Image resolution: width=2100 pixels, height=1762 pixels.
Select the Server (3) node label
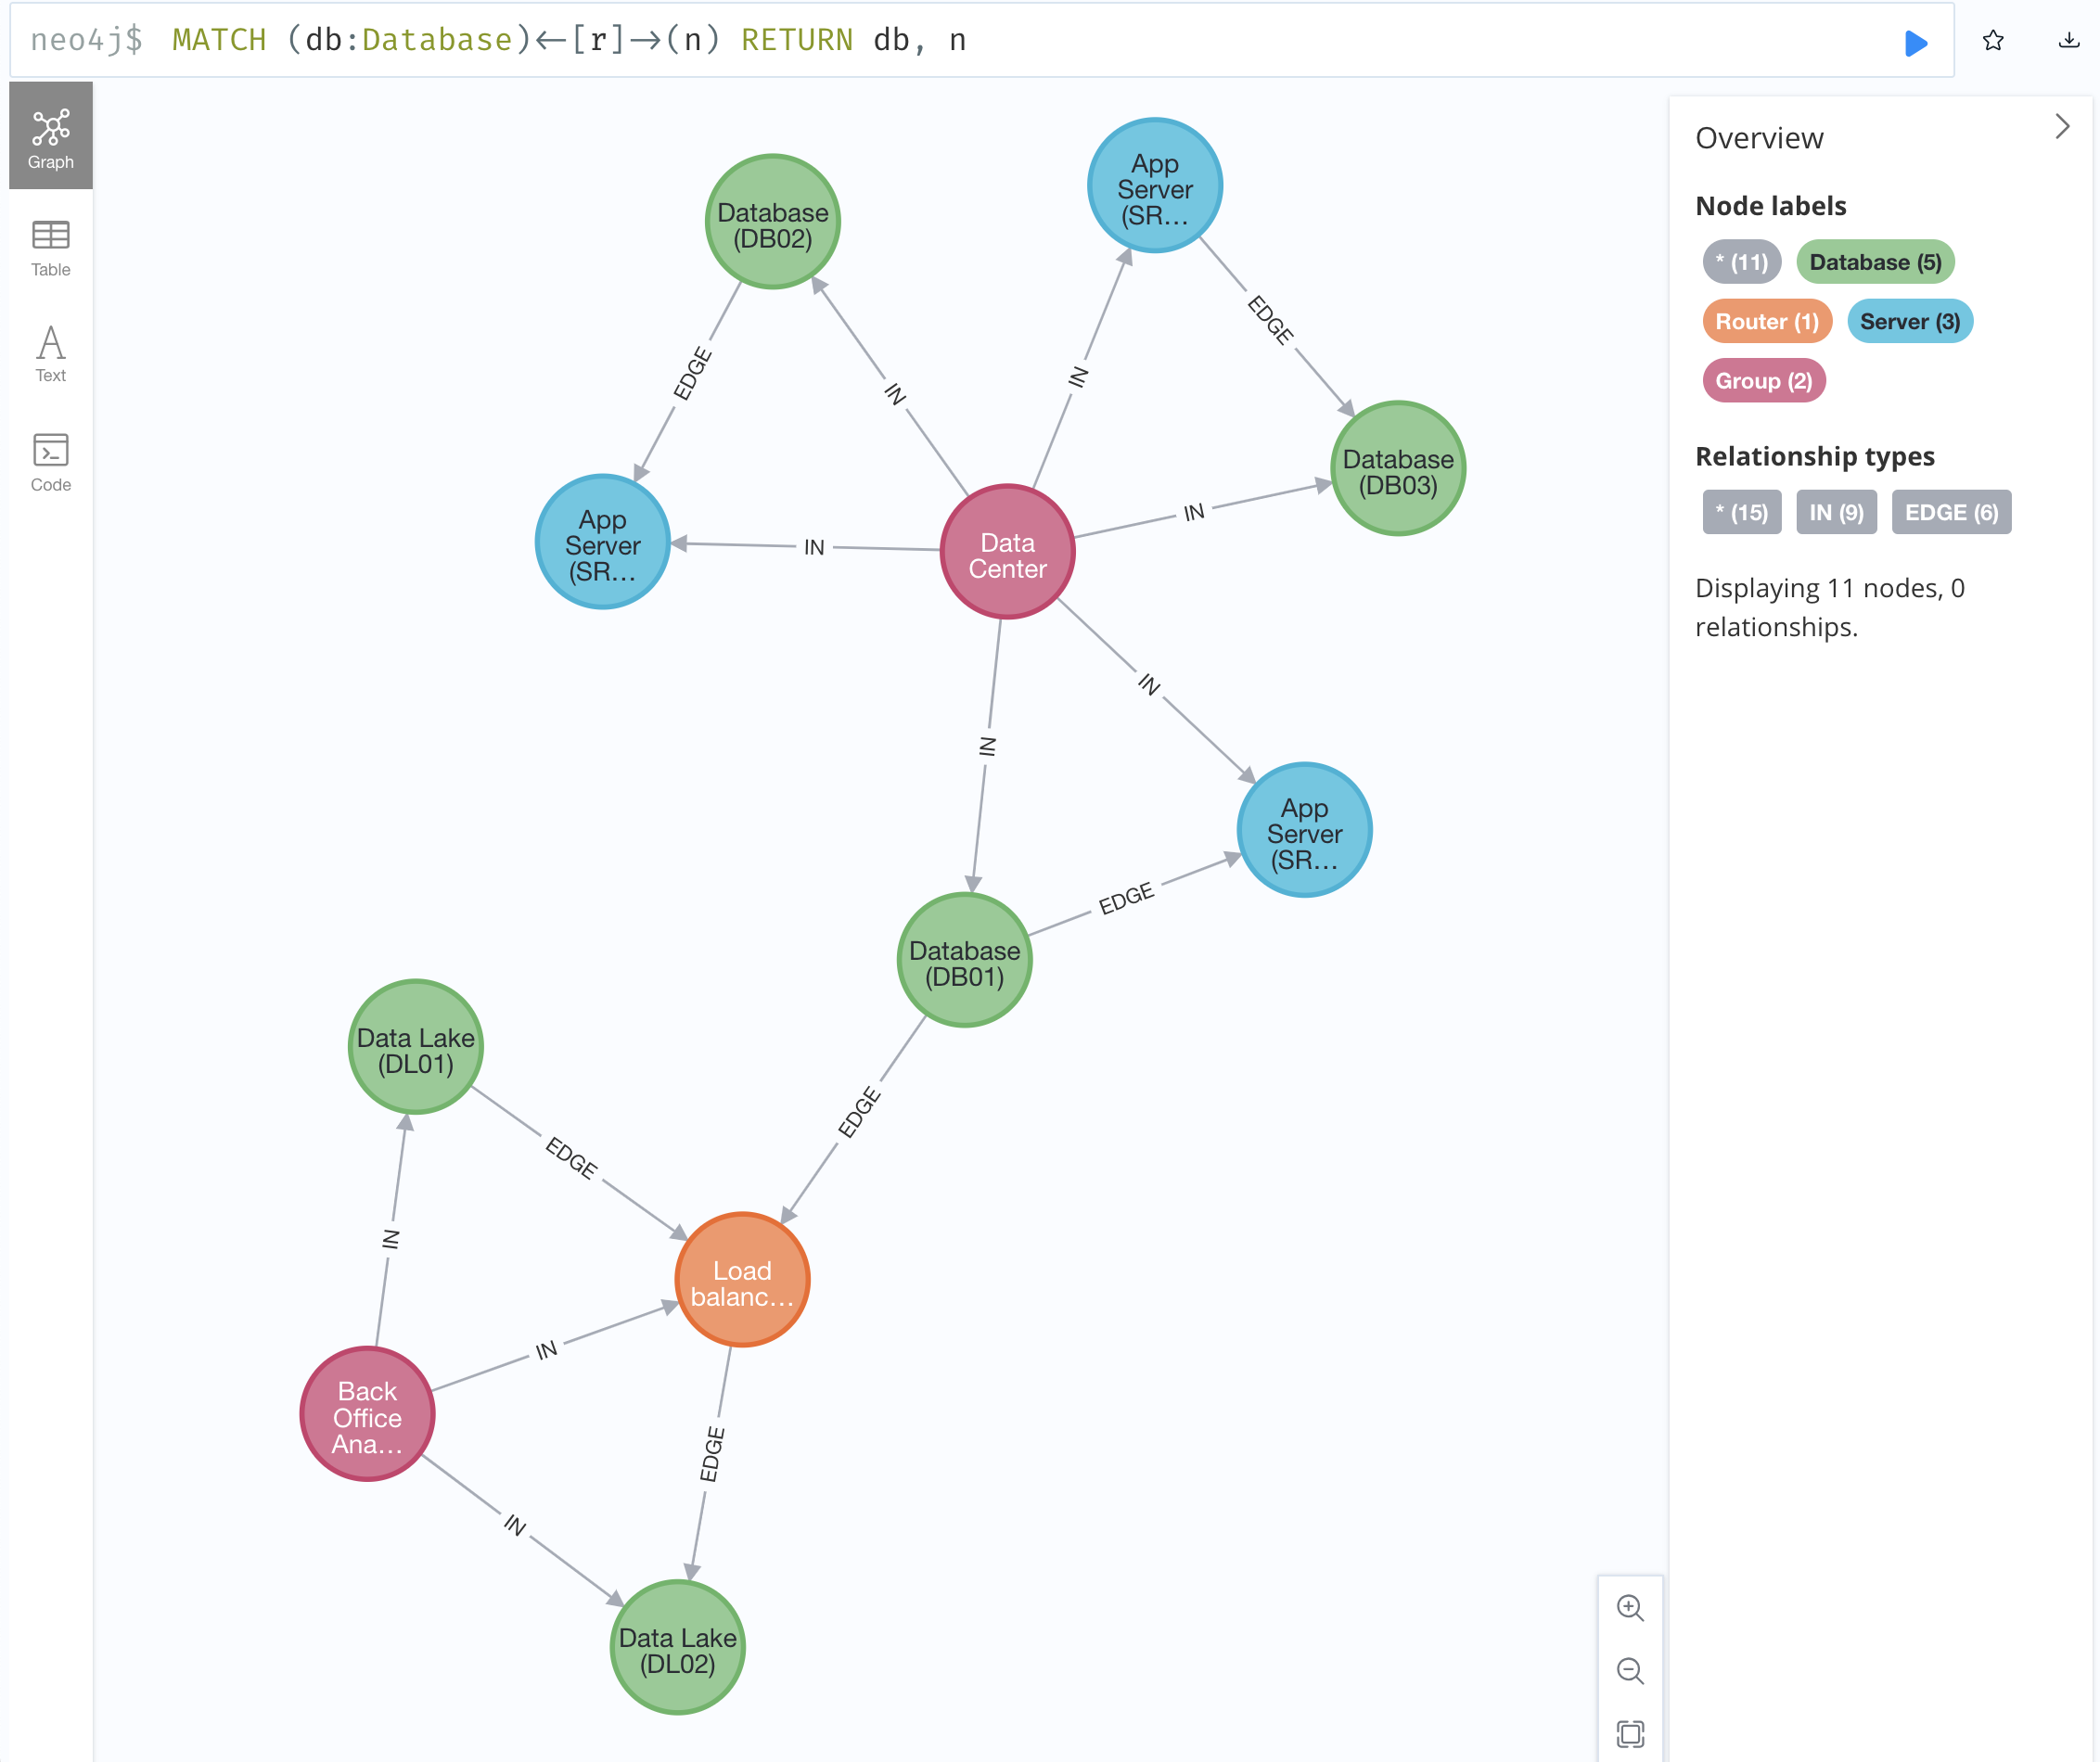click(1909, 322)
